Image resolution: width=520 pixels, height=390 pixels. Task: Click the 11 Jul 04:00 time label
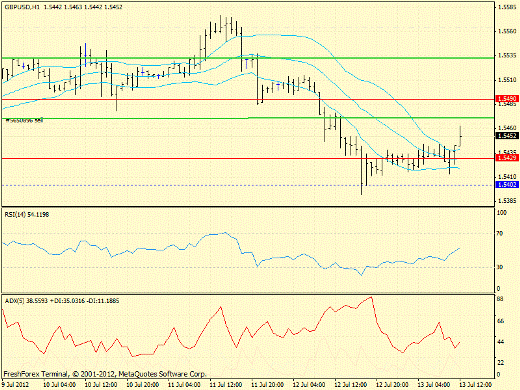(x=184, y=385)
